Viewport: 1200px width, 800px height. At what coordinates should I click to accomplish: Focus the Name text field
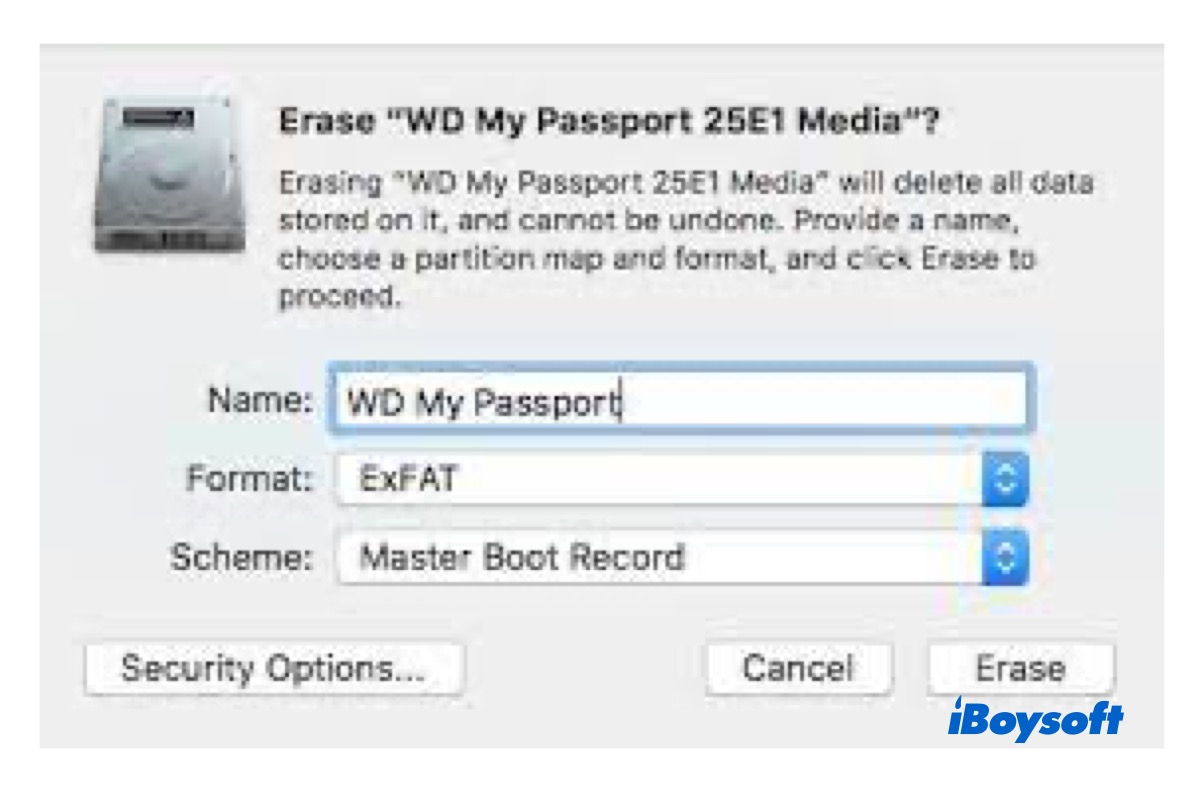680,402
